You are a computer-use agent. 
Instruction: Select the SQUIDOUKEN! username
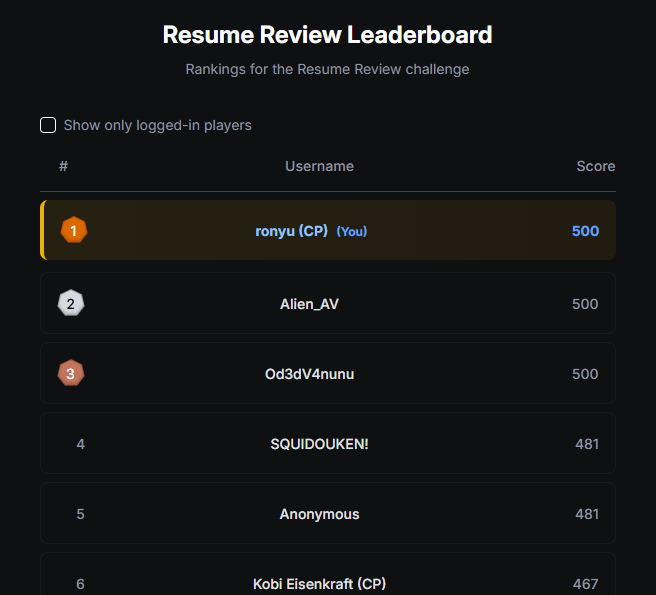[319, 444]
